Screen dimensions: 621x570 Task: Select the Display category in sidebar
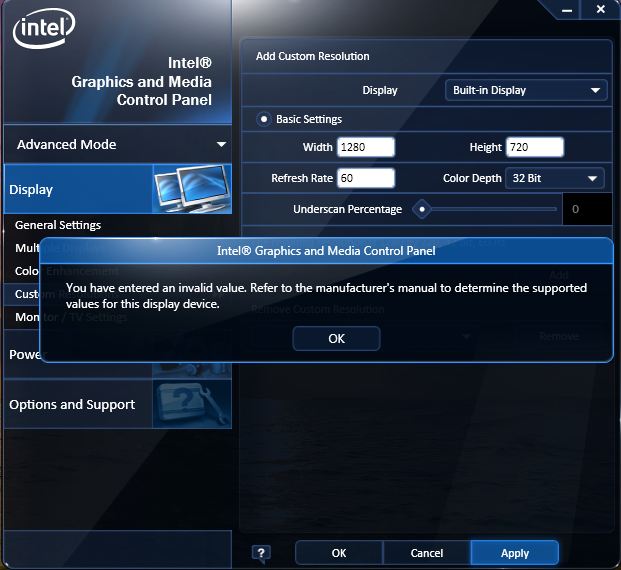(118, 189)
